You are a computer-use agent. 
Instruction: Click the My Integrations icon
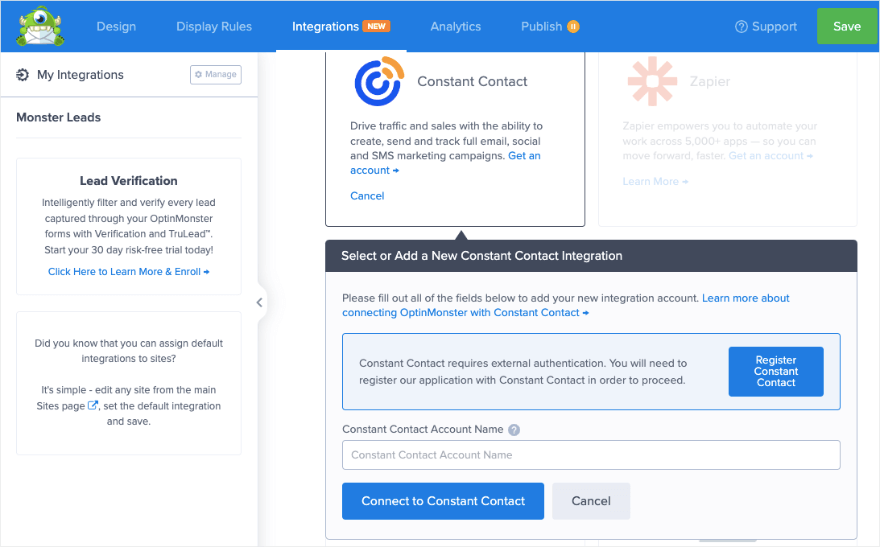tap(22, 75)
